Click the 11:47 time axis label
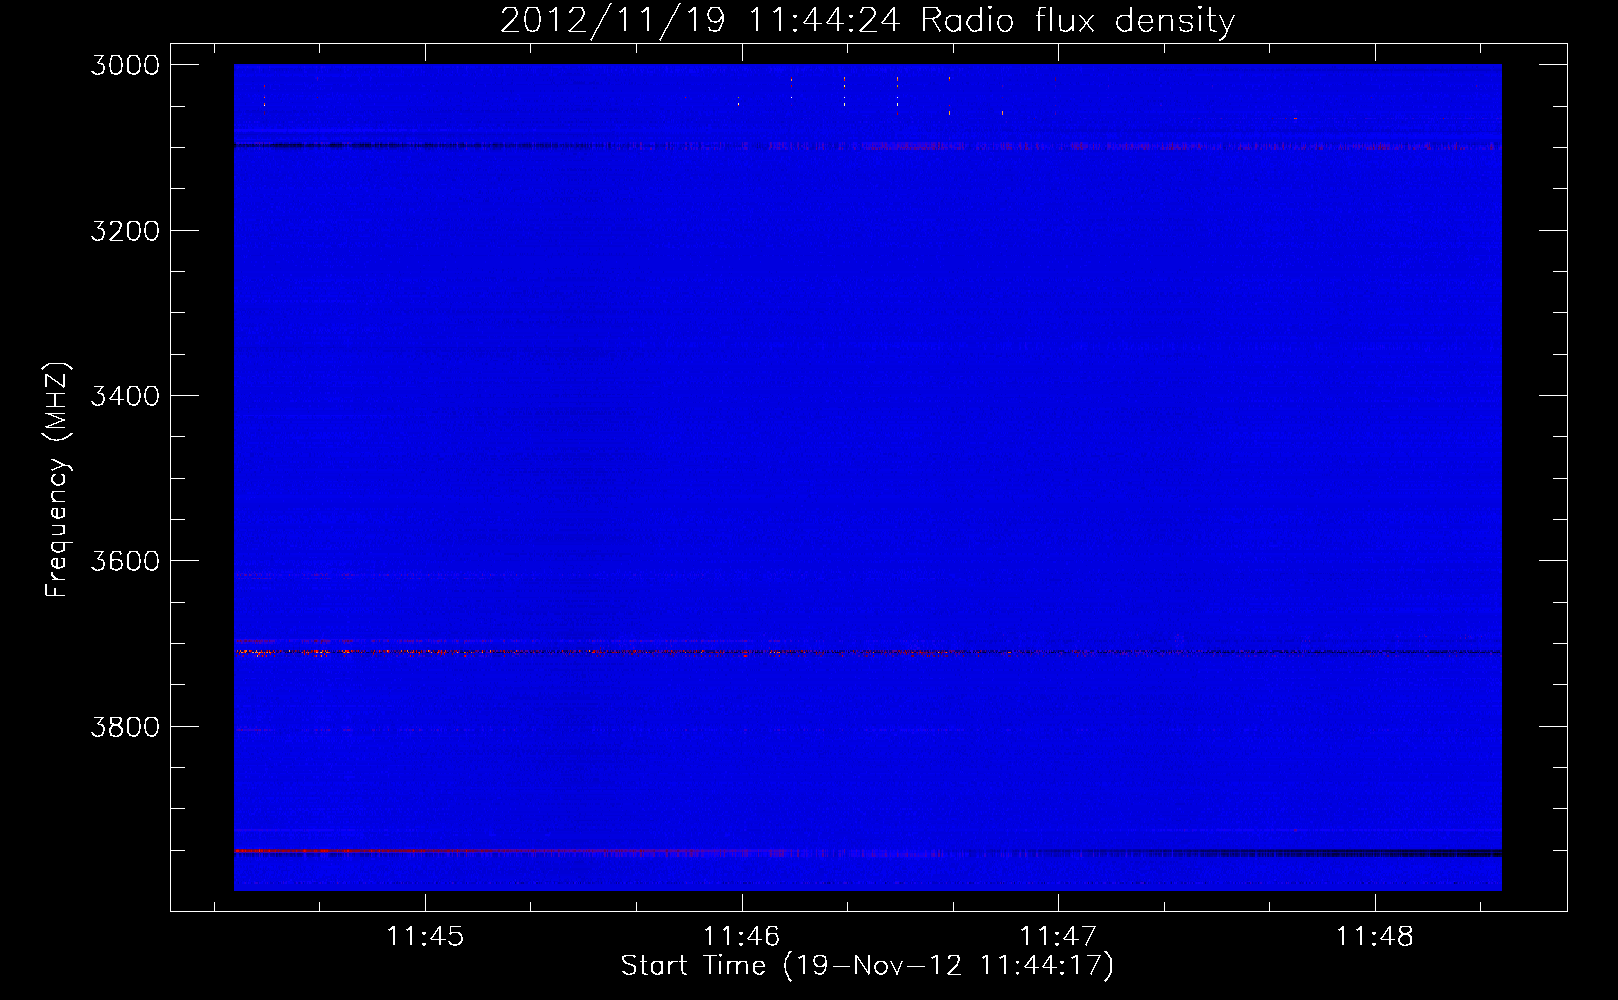This screenshot has width=1618, height=1000. (x=1058, y=937)
